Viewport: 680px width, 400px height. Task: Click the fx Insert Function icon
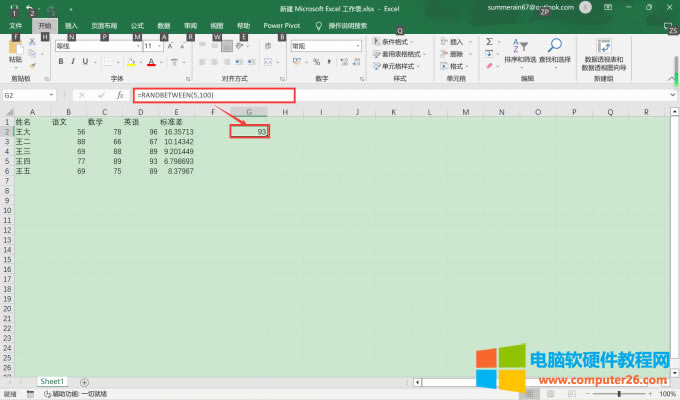[x=120, y=95]
